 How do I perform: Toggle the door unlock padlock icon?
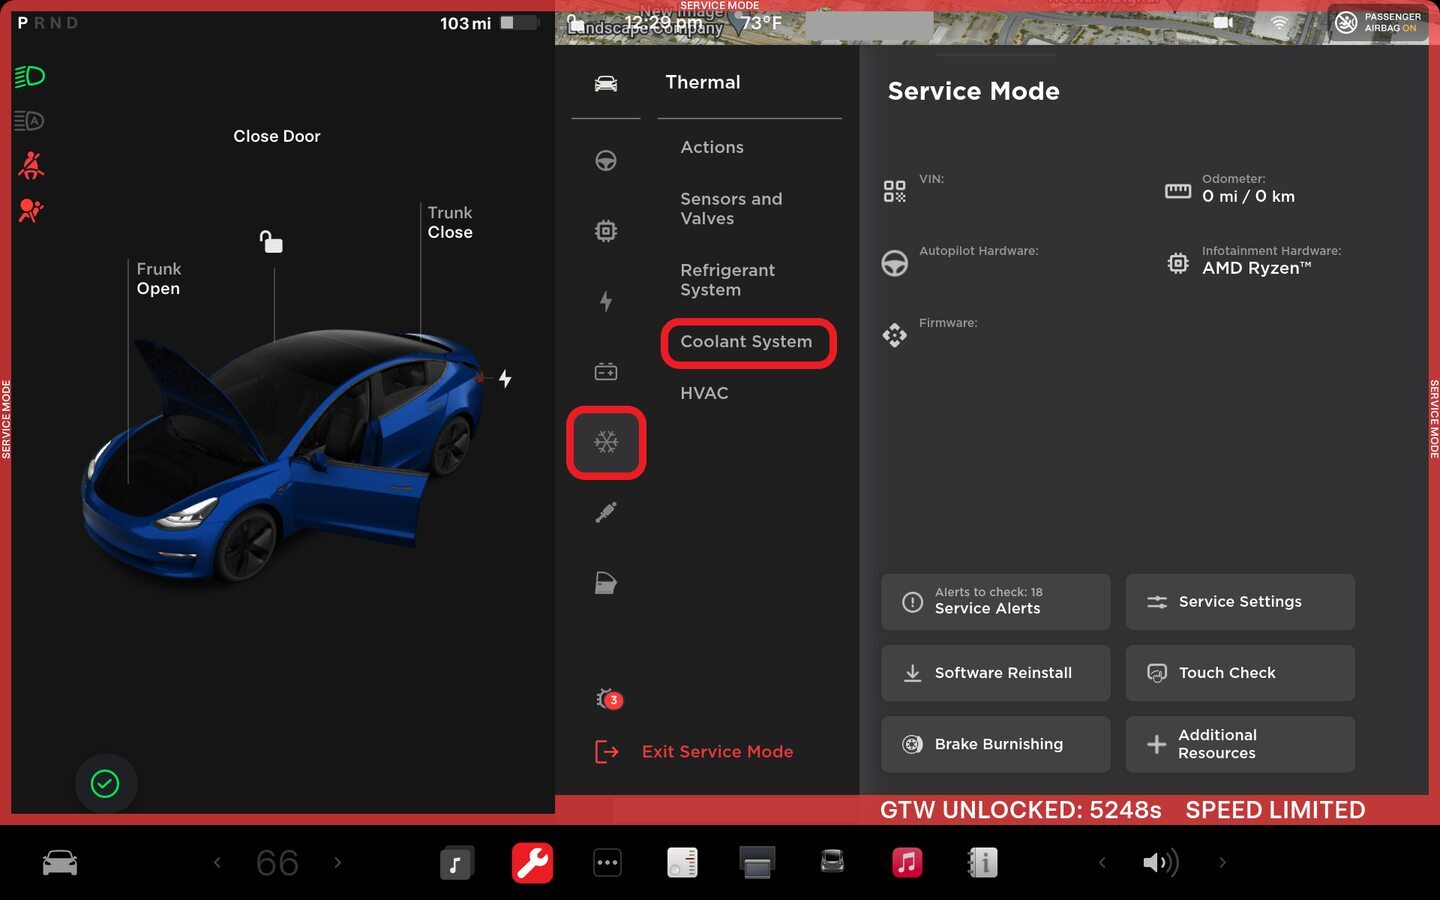[x=271, y=242]
